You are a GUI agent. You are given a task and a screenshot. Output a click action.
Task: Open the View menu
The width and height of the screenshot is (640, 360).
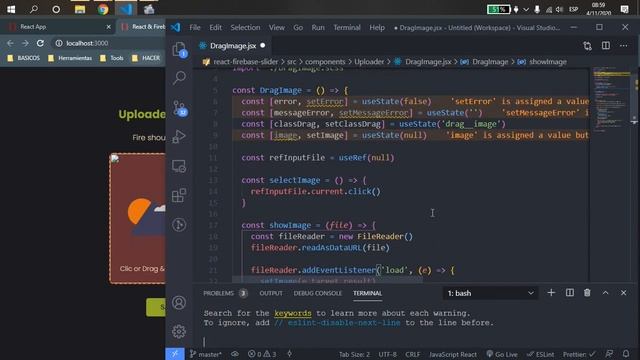[276, 27]
